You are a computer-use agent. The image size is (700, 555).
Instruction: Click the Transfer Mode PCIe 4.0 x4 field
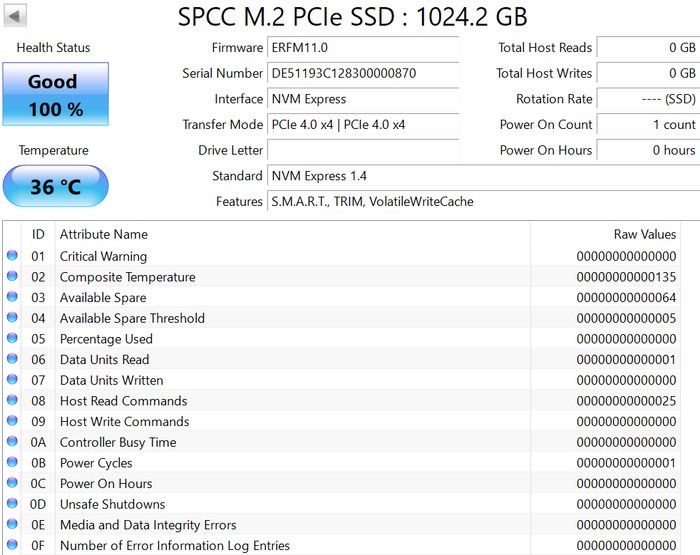pyautogui.click(x=363, y=125)
